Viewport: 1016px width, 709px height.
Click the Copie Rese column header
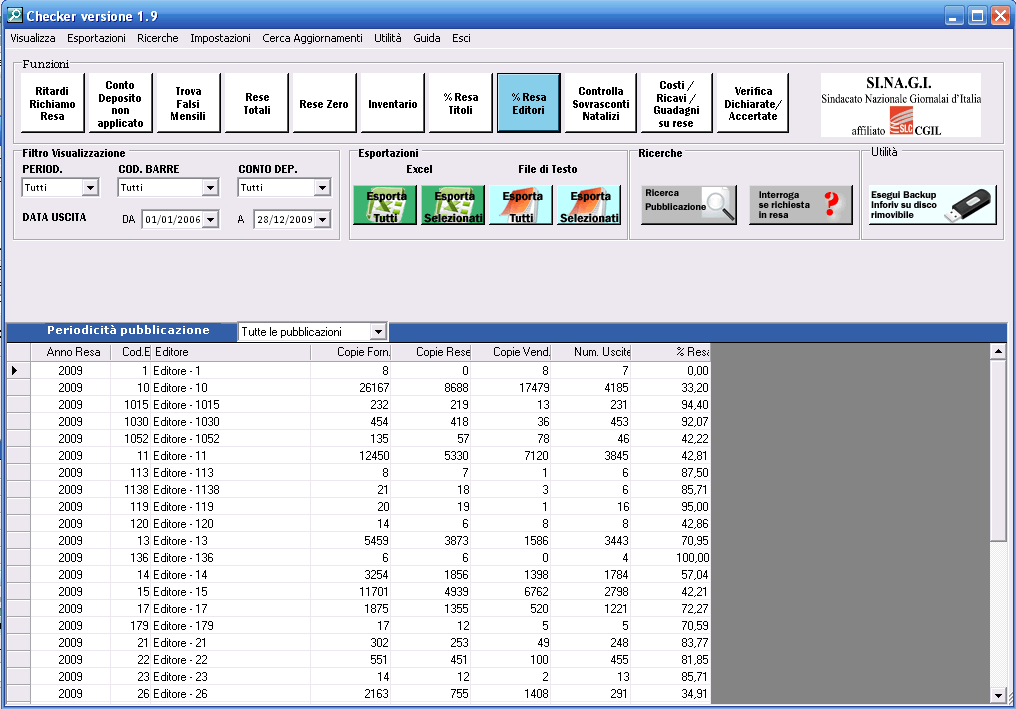[x=431, y=352]
